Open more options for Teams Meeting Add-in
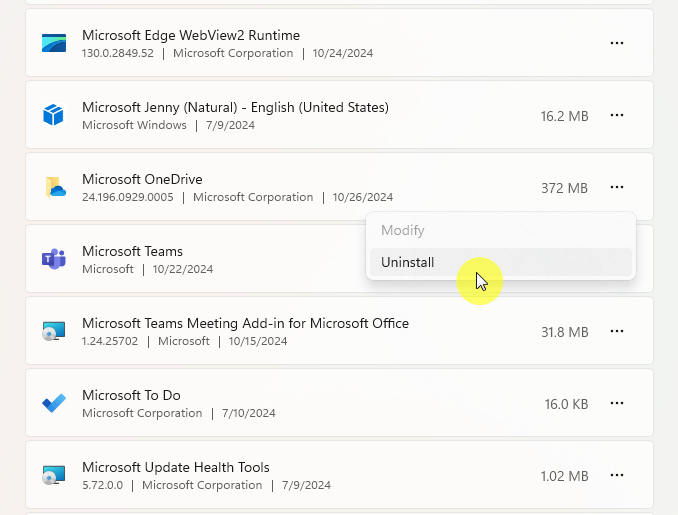678x515 pixels. tap(617, 331)
